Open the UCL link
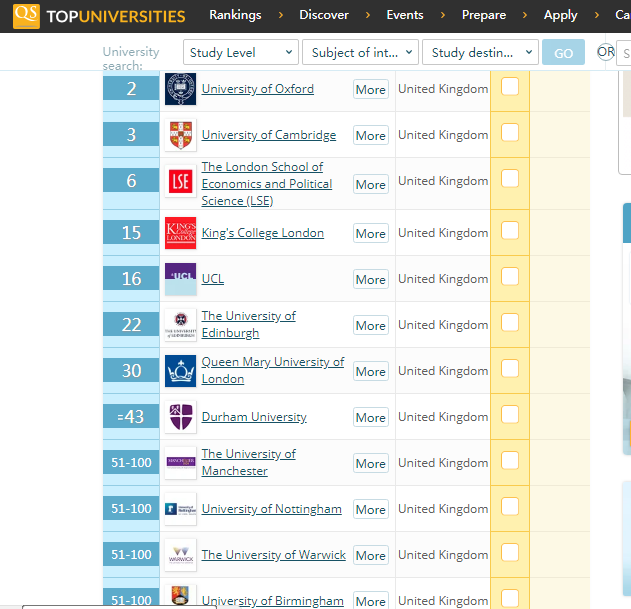 [212, 279]
